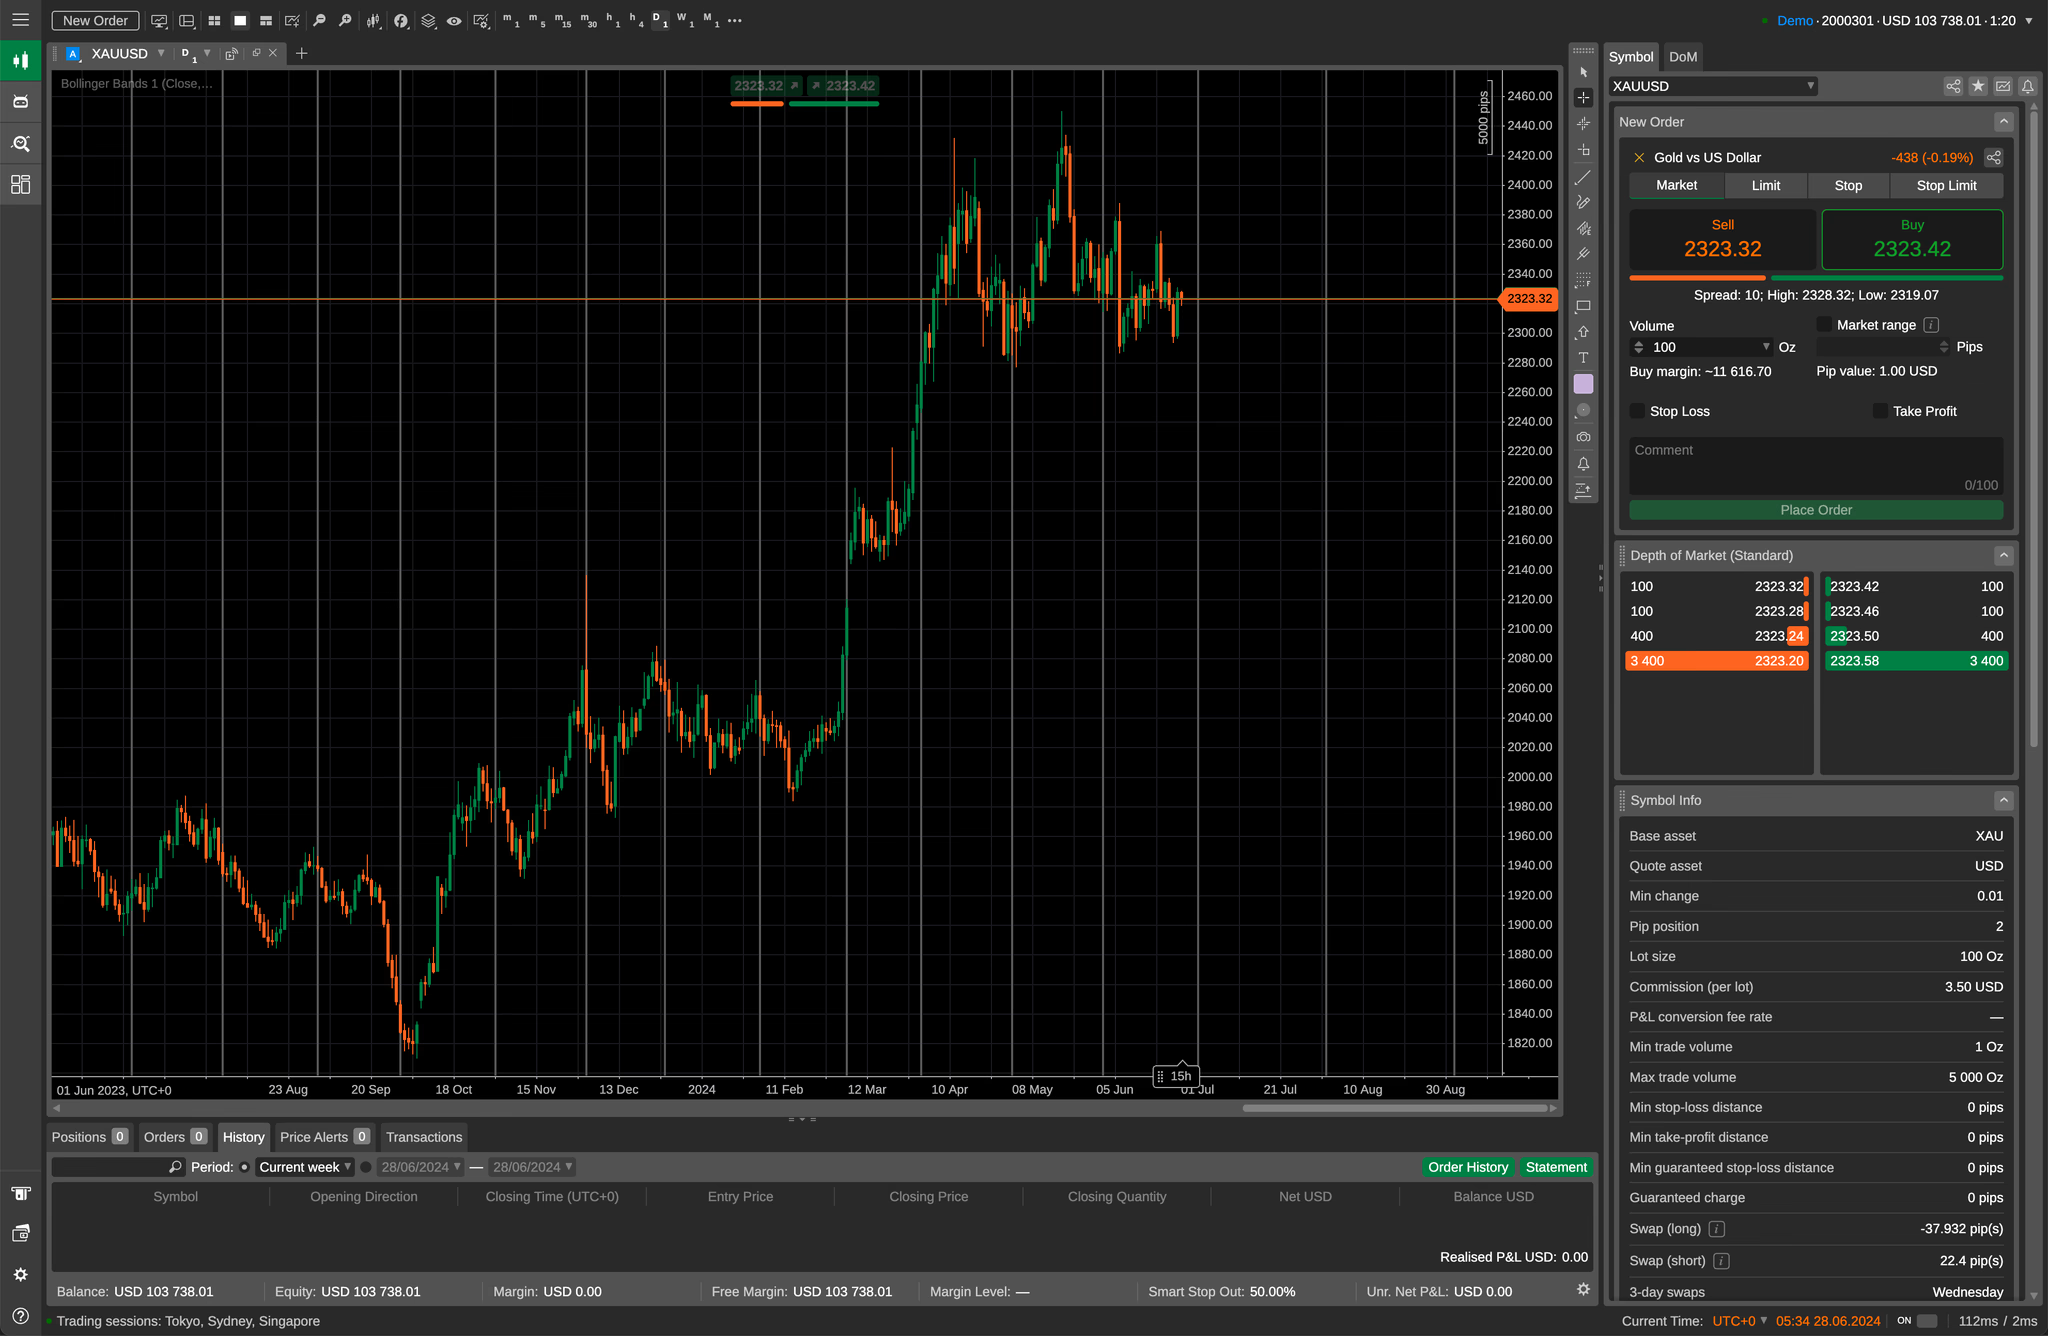Toggle chart objects visibility with eye icon

click(454, 20)
